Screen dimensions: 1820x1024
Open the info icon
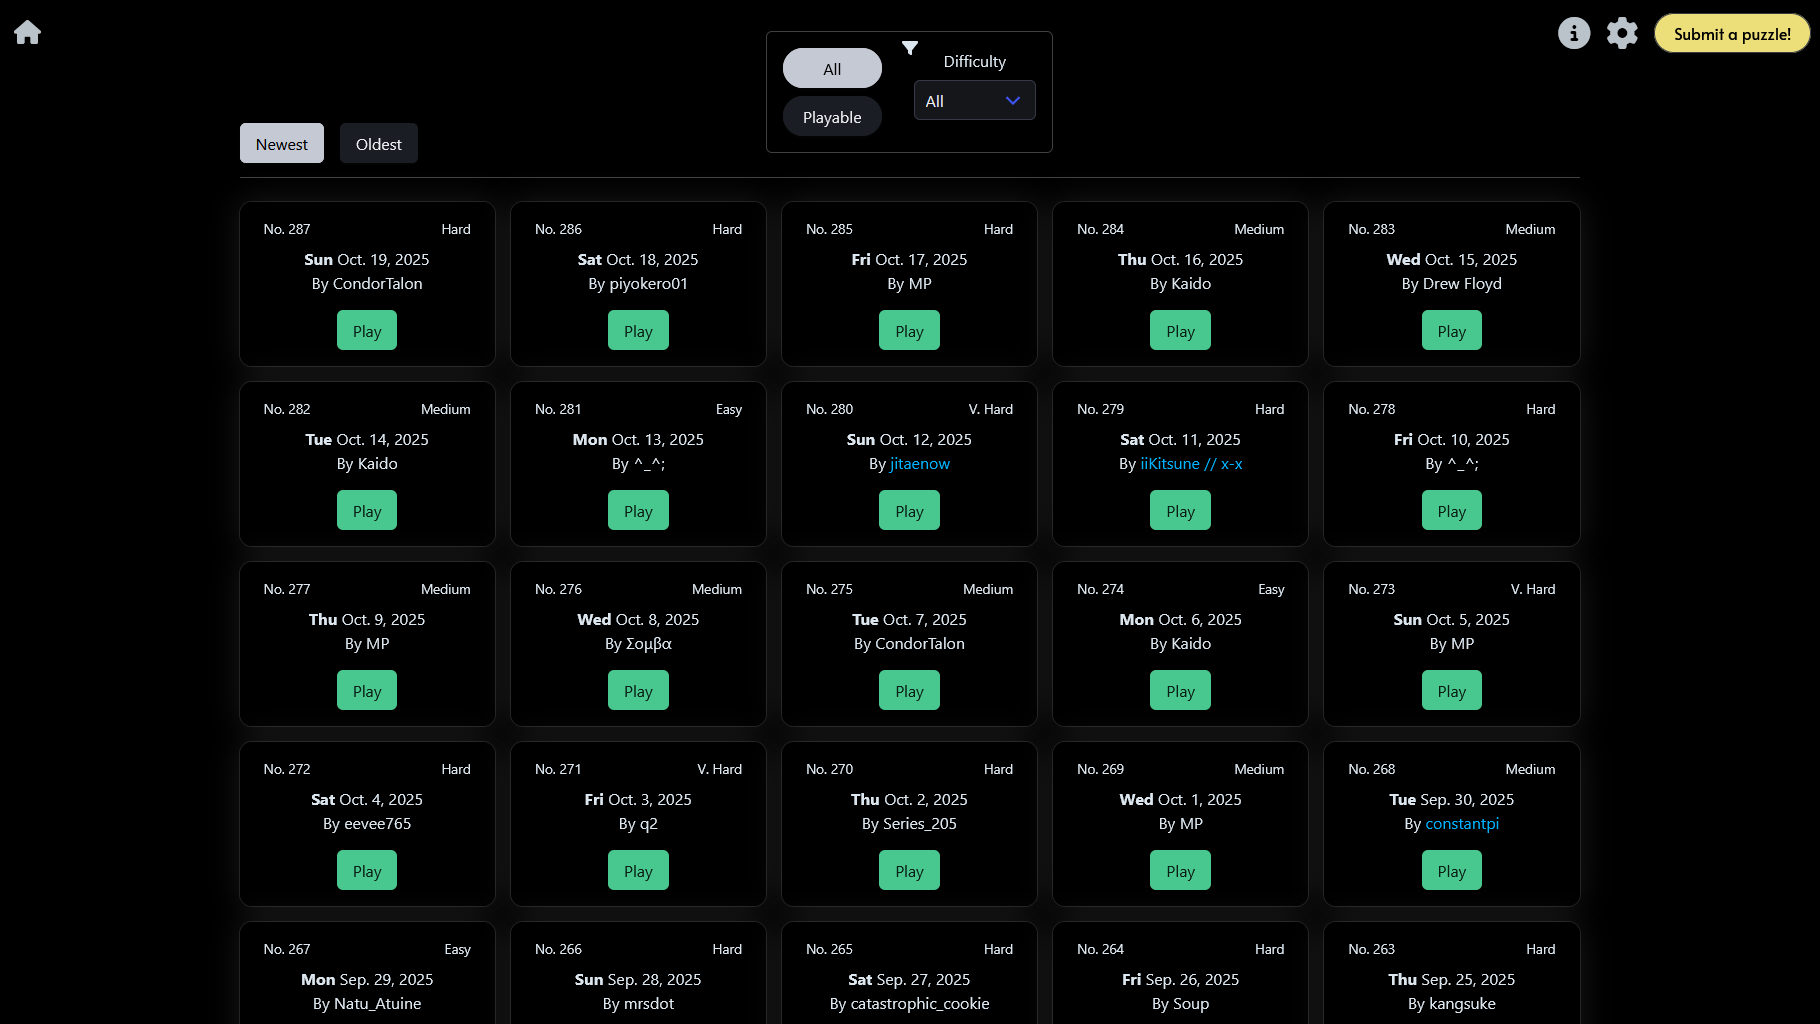point(1573,33)
